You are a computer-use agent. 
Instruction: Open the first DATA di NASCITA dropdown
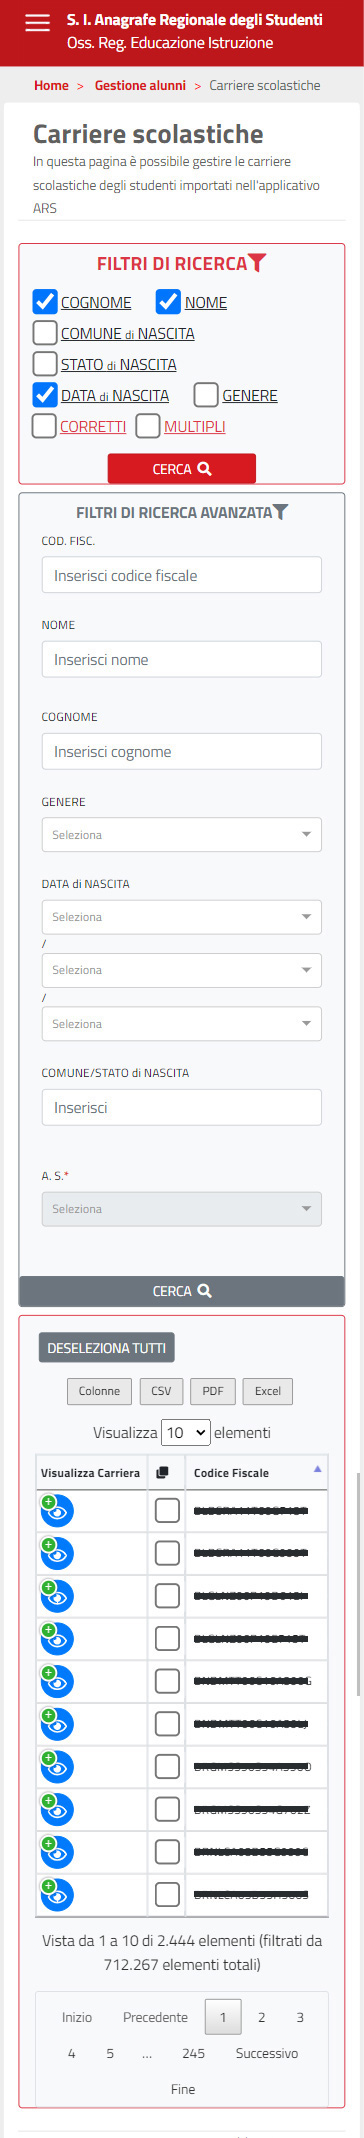182,917
